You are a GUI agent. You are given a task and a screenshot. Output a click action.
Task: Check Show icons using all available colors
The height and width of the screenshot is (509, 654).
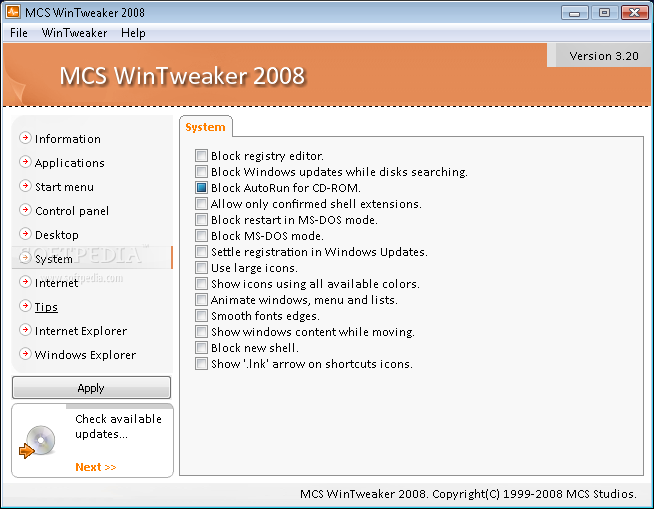[x=201, y=284]
